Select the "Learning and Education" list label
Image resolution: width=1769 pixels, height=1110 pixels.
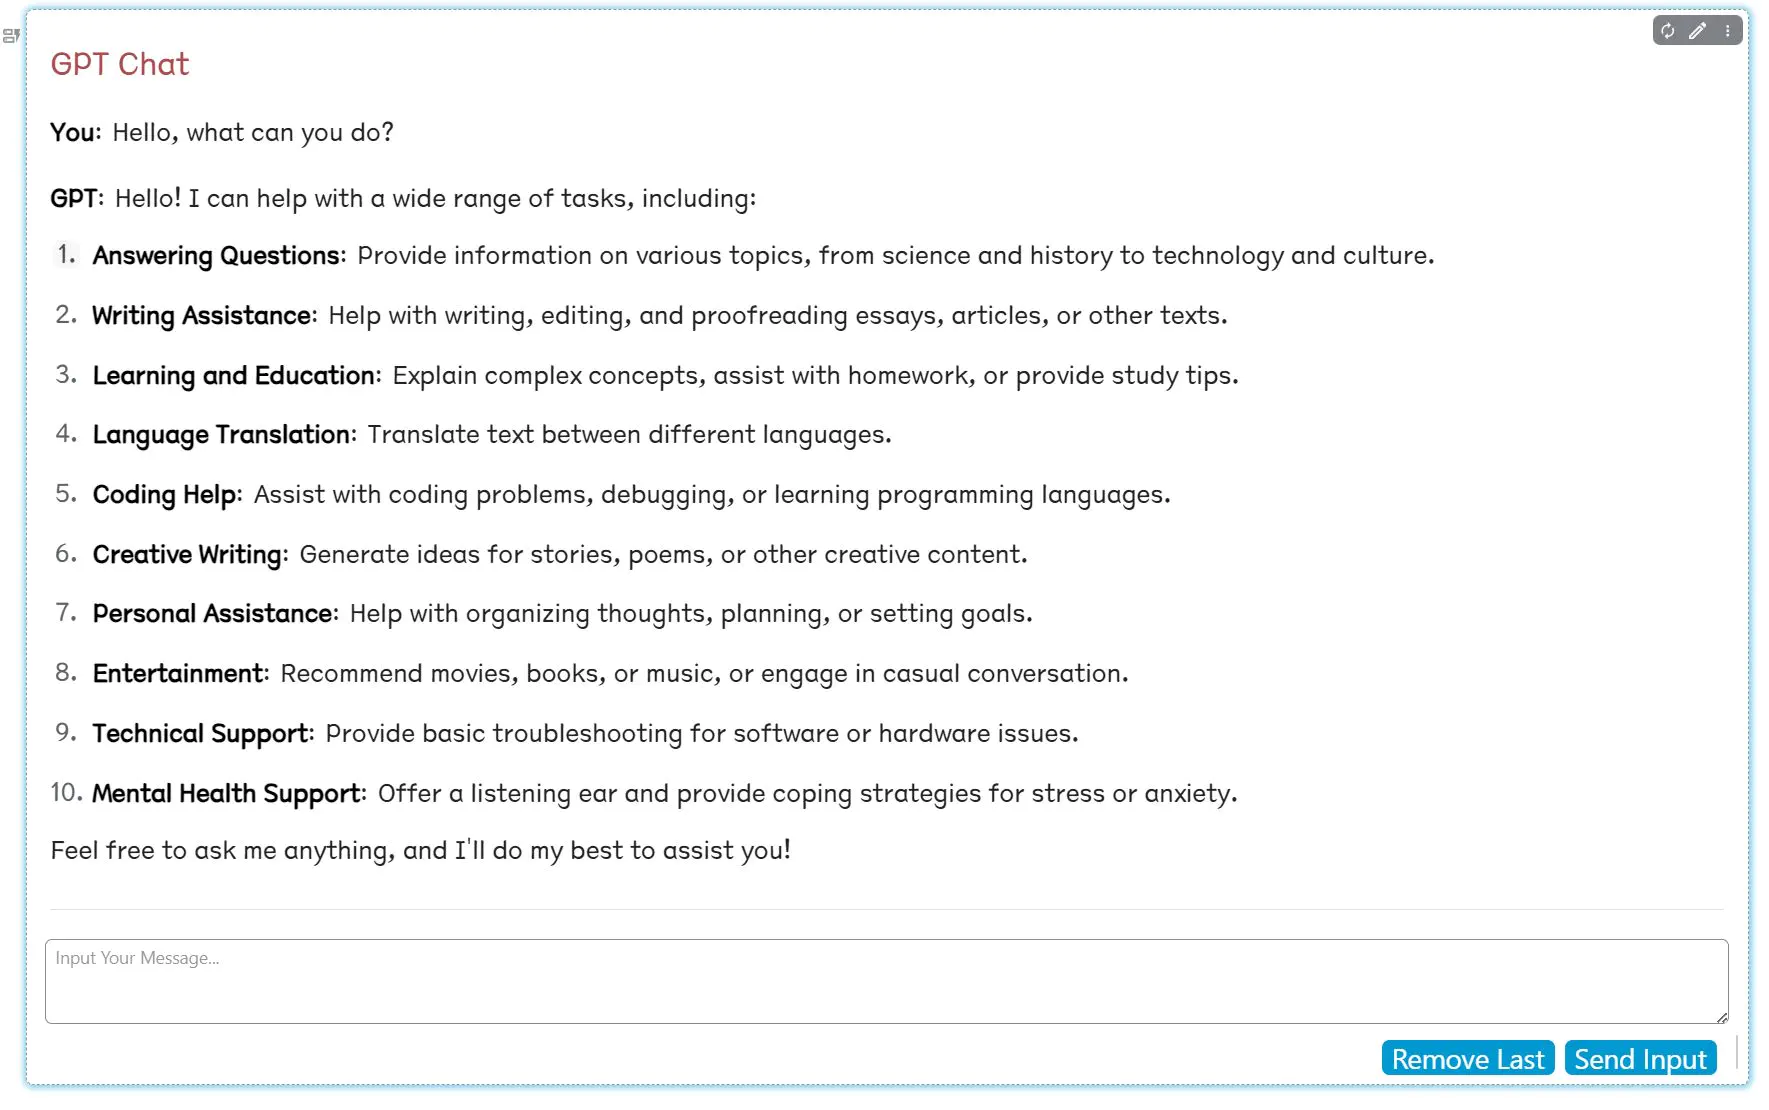click(234, 376)
